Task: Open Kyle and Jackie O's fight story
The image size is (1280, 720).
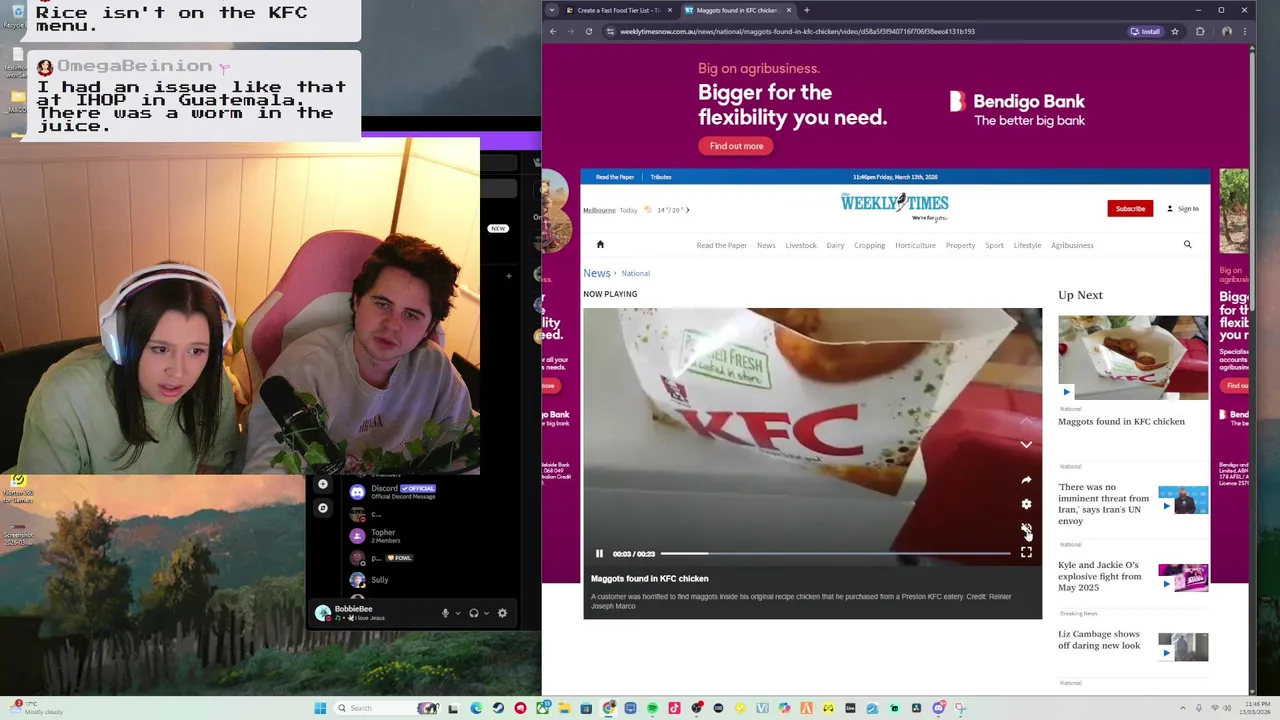Action: point(1099,576)
